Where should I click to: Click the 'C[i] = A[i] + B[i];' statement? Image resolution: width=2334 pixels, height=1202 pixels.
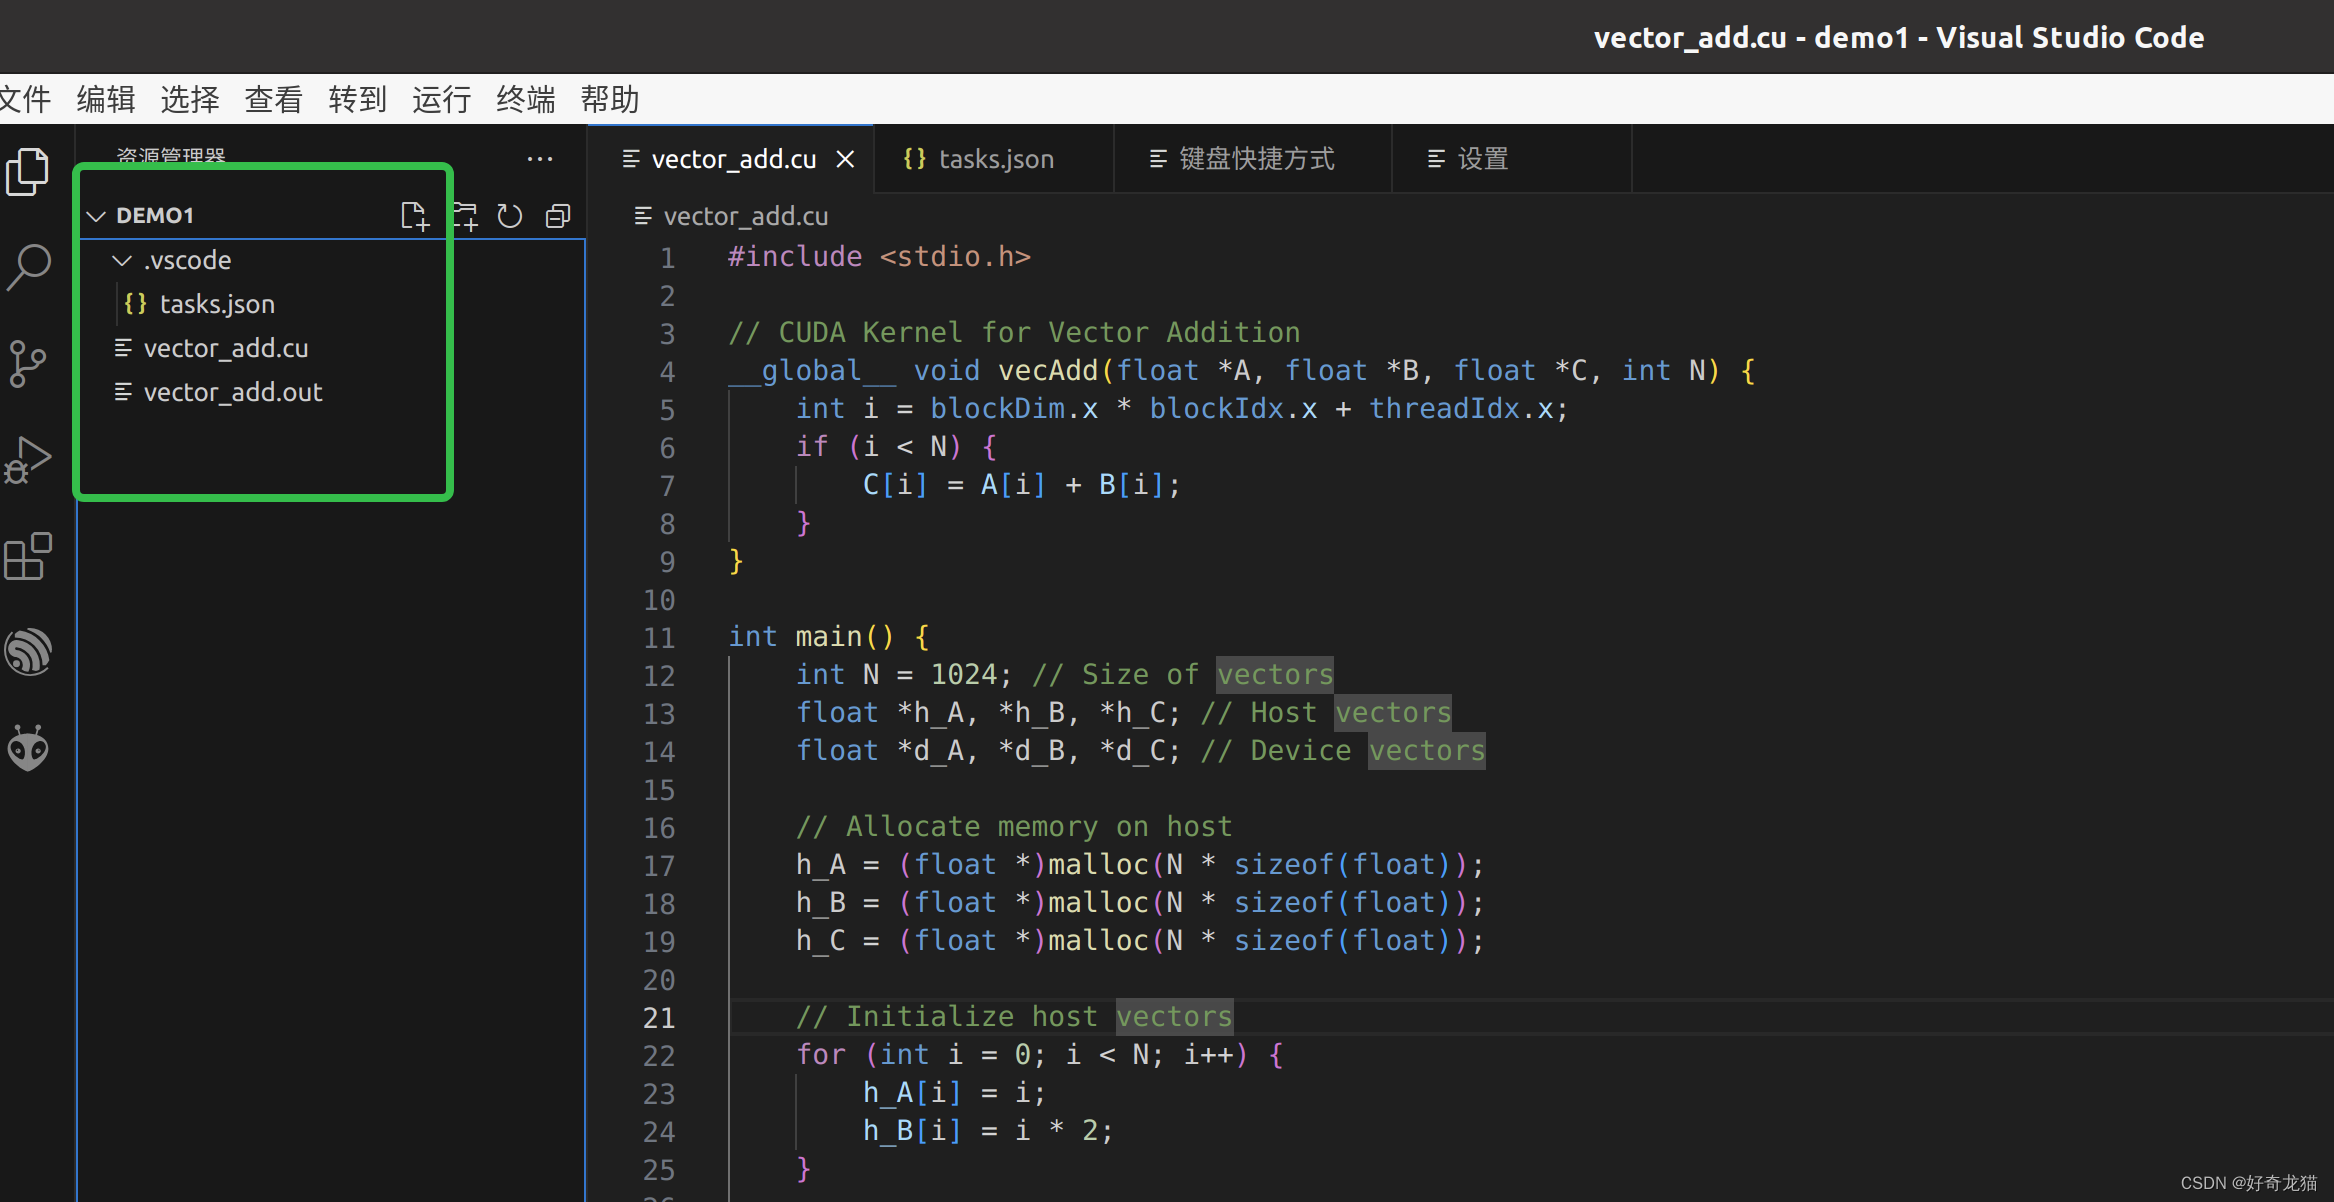click(1022, 485)
